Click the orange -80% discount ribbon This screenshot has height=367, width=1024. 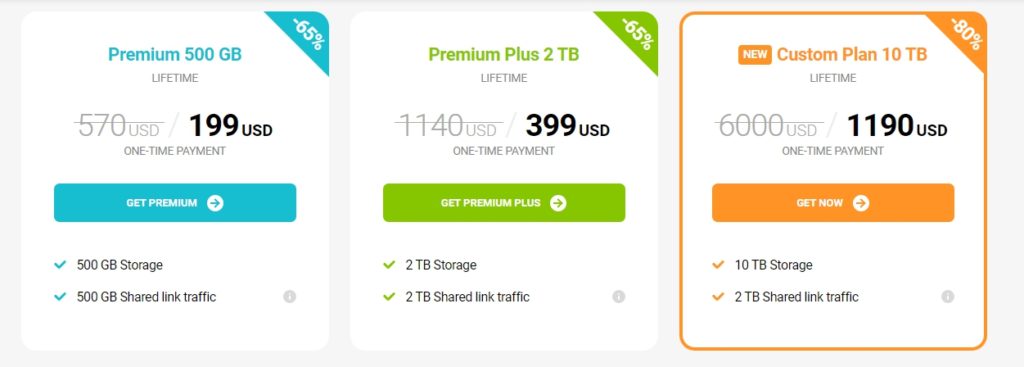point(965,34)
